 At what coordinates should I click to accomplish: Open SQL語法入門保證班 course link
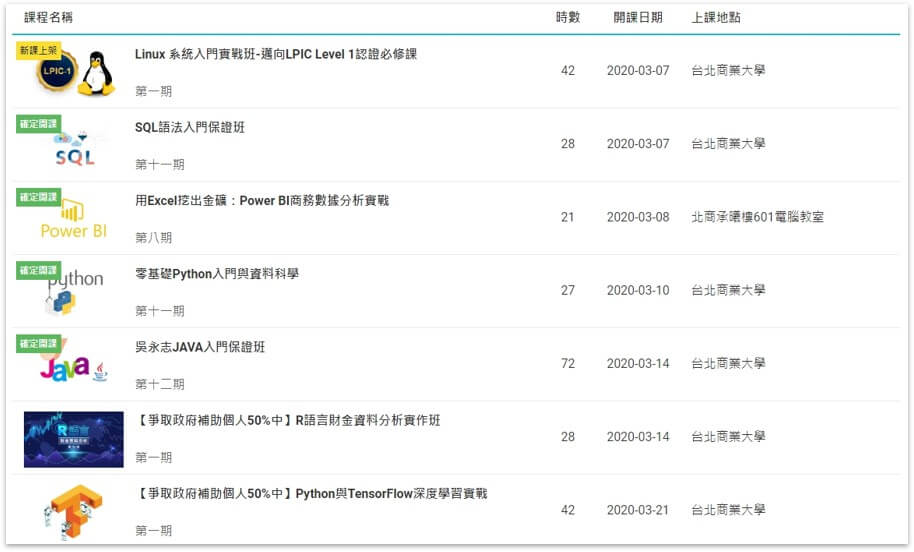[x=190, y=127]
